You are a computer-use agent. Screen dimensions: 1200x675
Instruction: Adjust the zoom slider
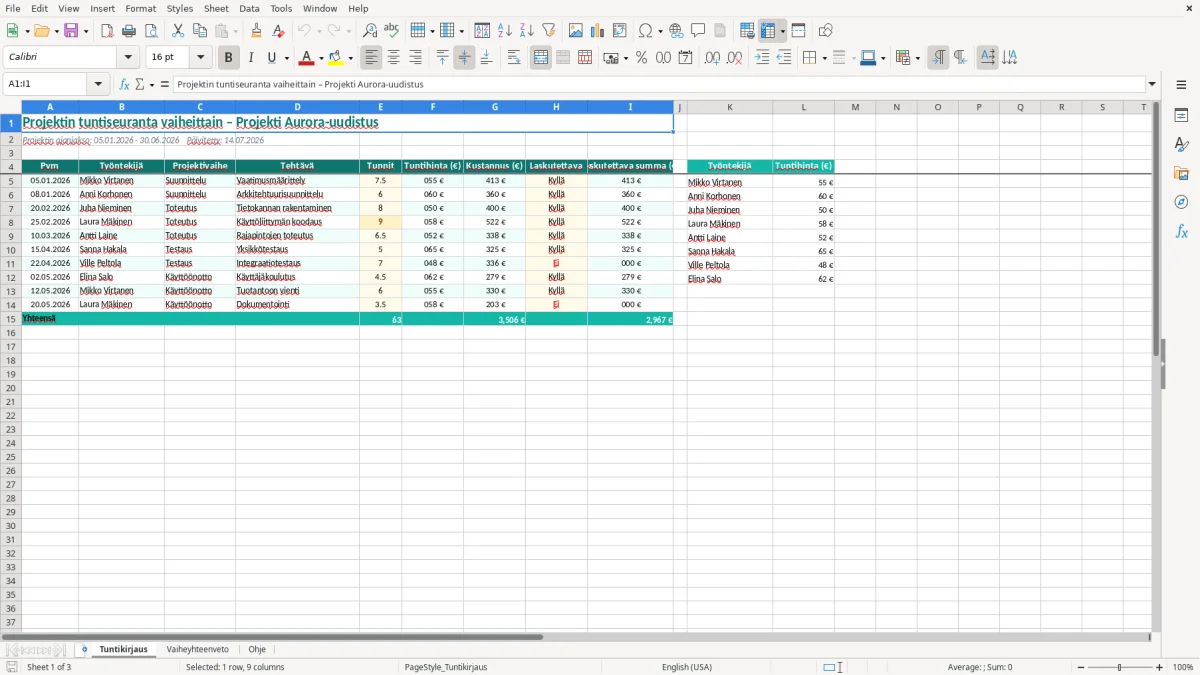pos(1120,667)
